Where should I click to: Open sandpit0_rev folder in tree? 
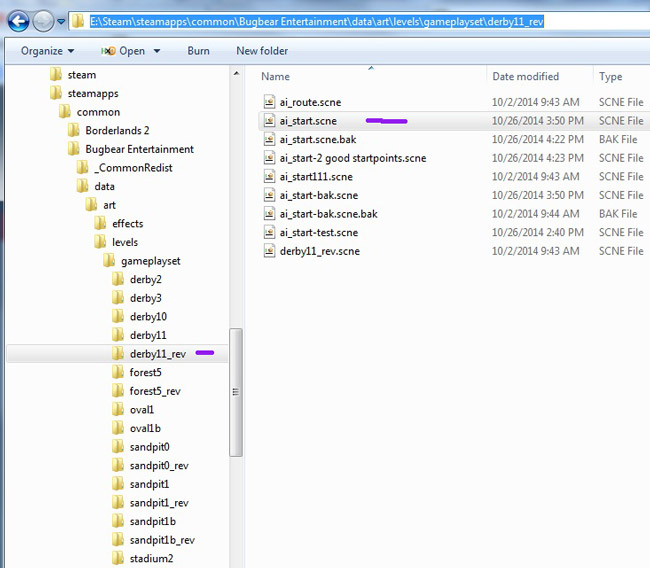pos(150,466)
